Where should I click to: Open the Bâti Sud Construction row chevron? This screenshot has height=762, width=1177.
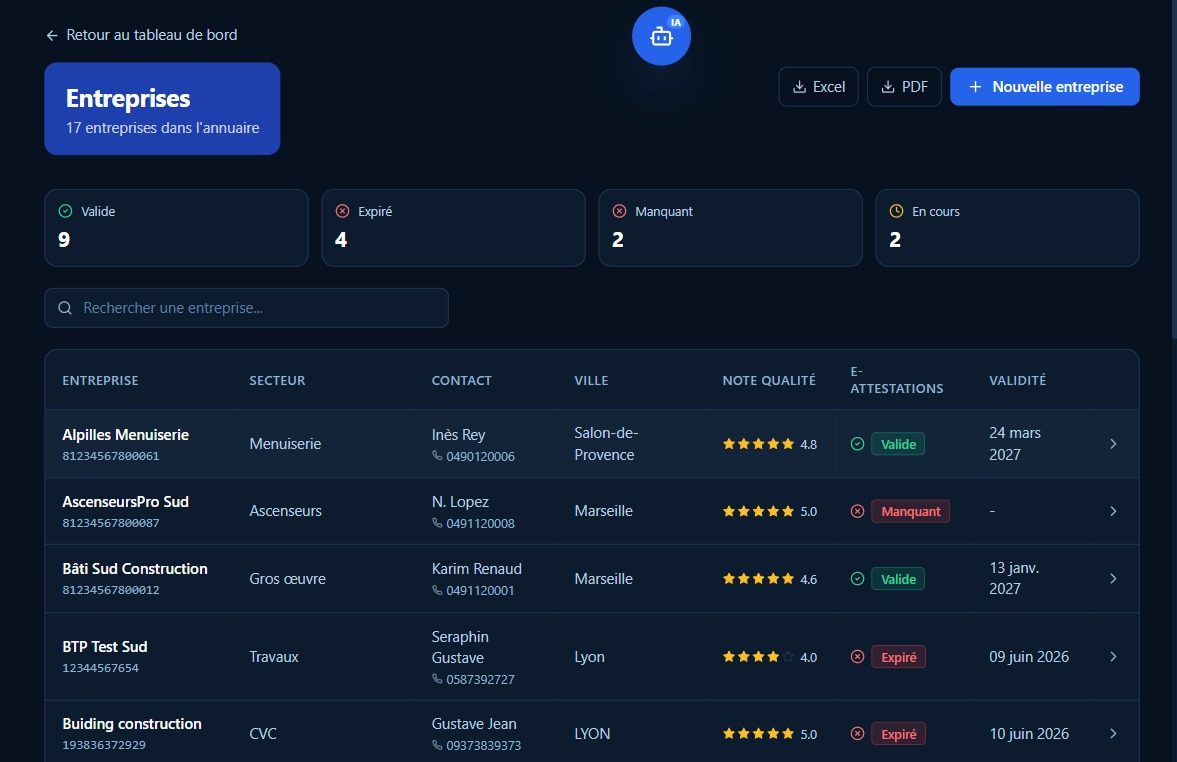point(1113,579)
